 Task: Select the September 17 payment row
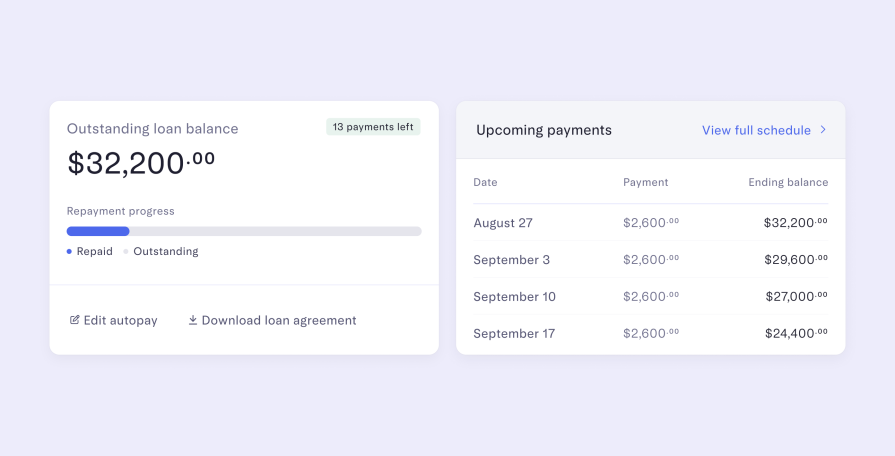tap(650, 333)
